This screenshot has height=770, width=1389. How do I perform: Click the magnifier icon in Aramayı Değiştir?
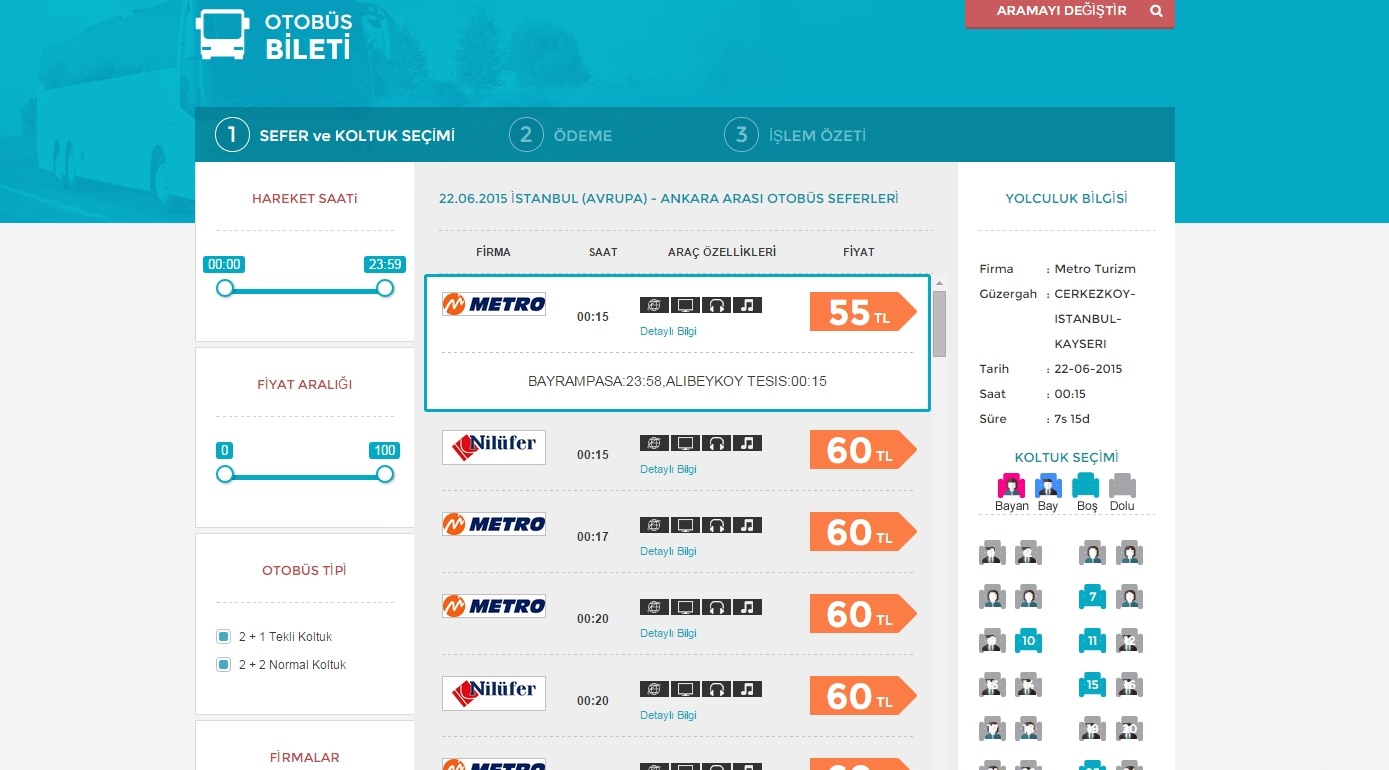tap(1156, 11)
